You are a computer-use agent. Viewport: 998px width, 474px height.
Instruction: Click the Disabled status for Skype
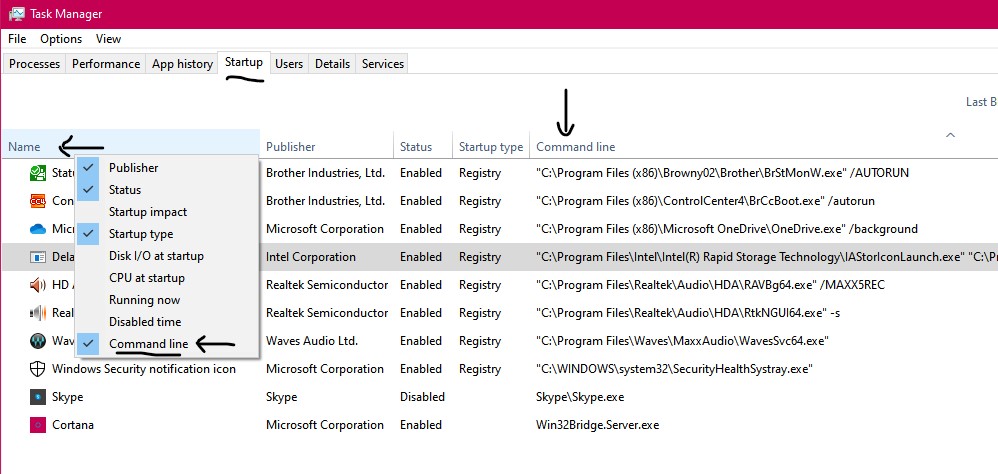[x=422, y=397]
